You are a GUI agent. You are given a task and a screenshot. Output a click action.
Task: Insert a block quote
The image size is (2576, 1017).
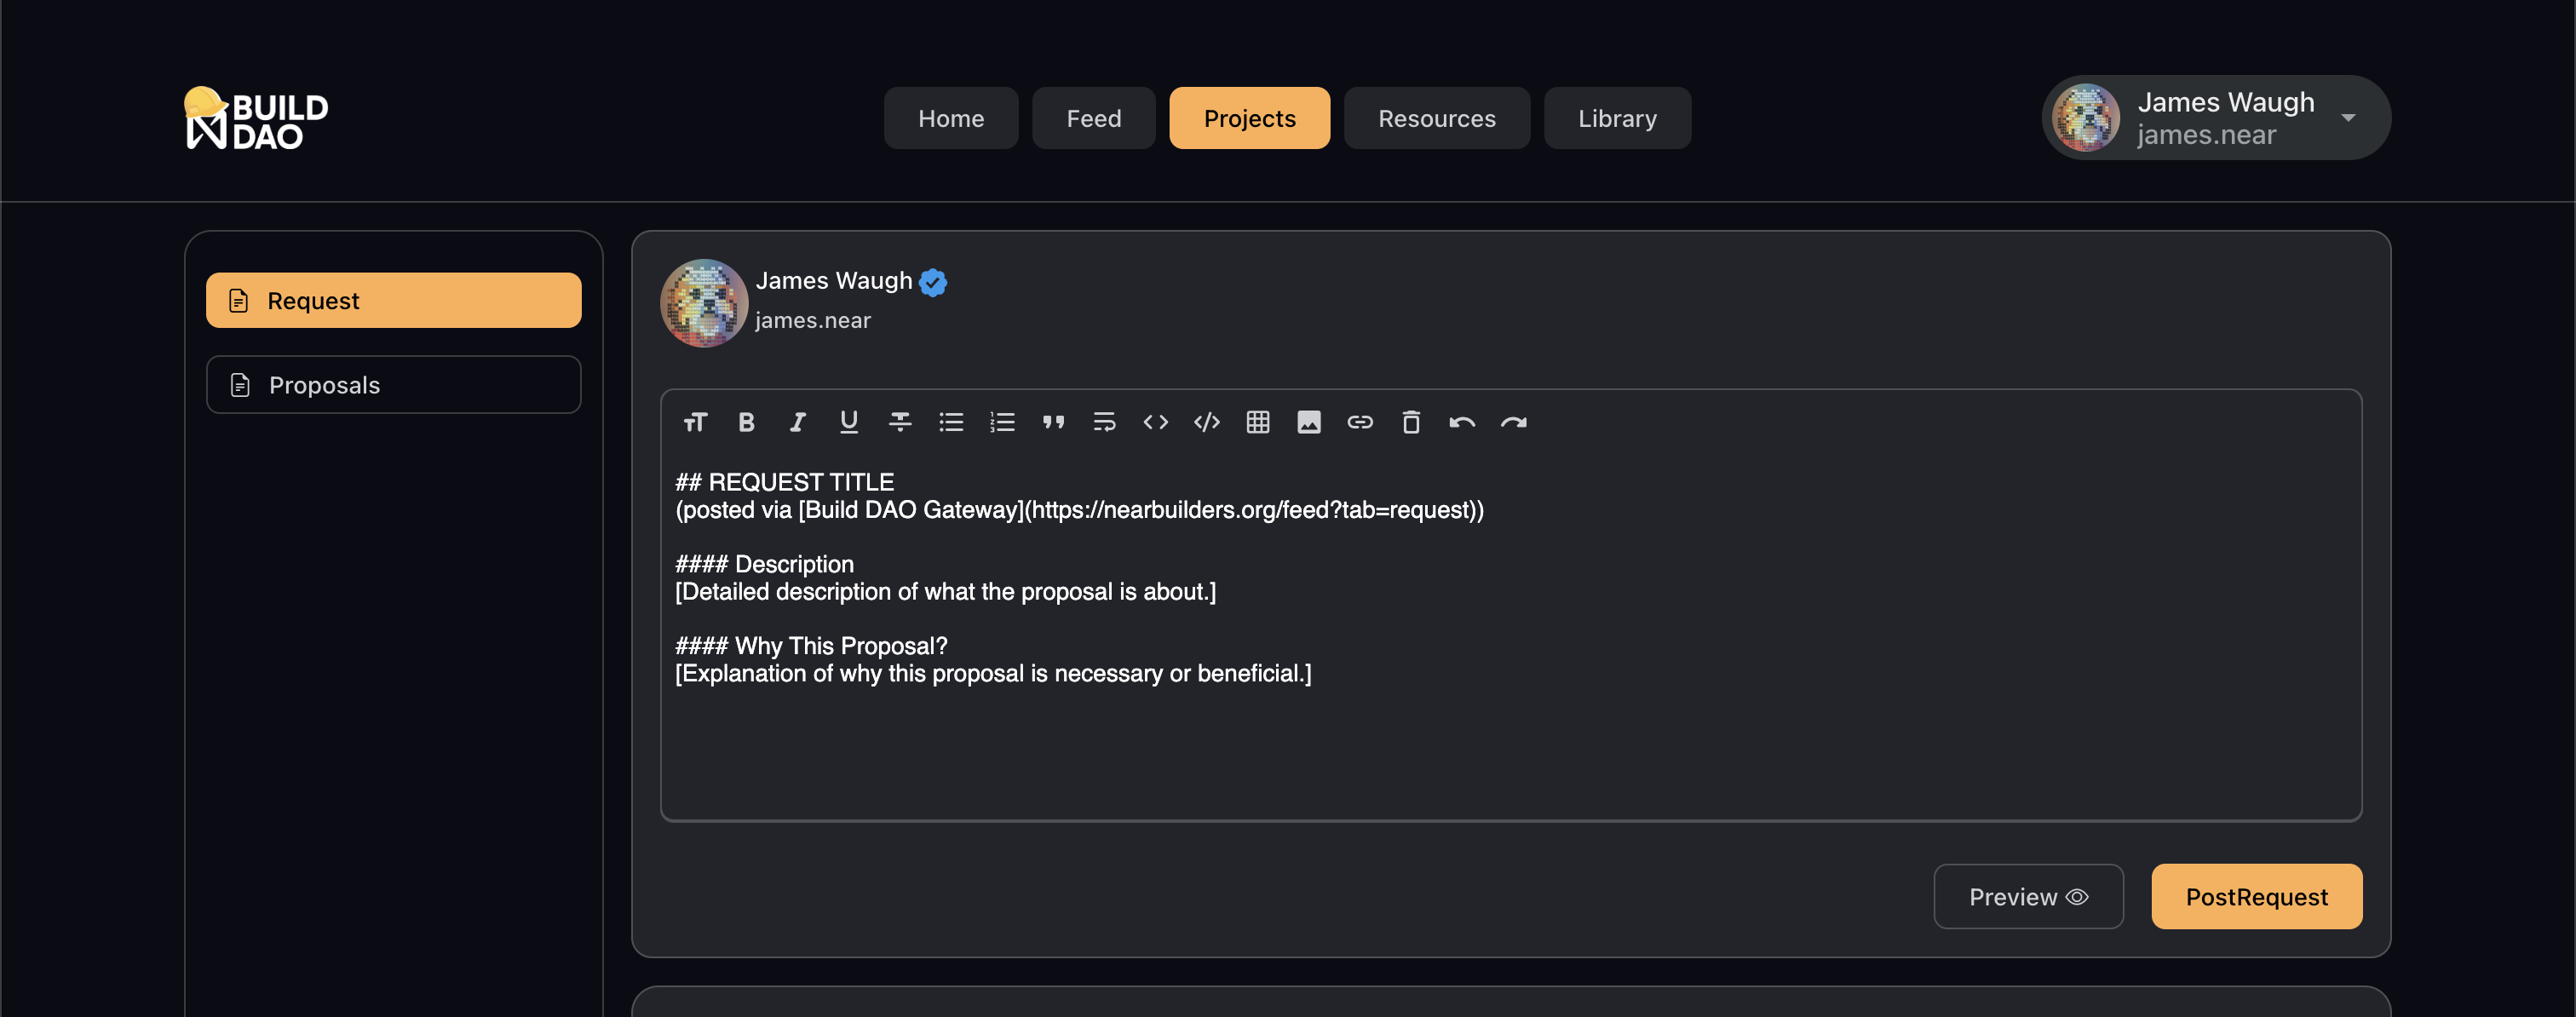click(1053, 422)
